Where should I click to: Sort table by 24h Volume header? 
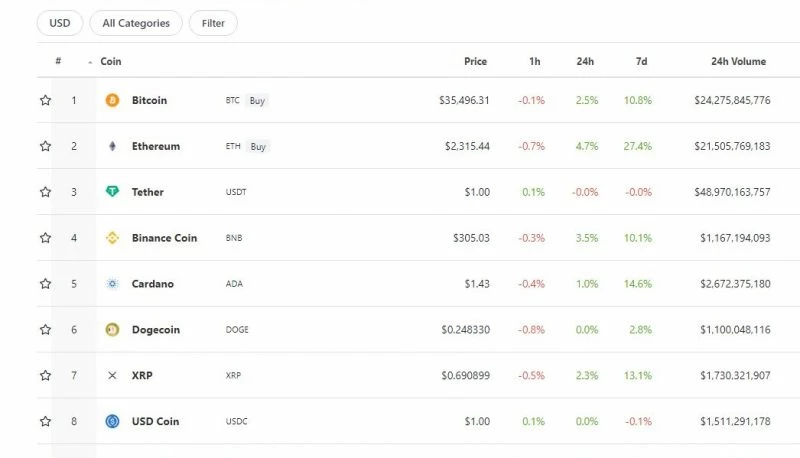pos(738,61)
